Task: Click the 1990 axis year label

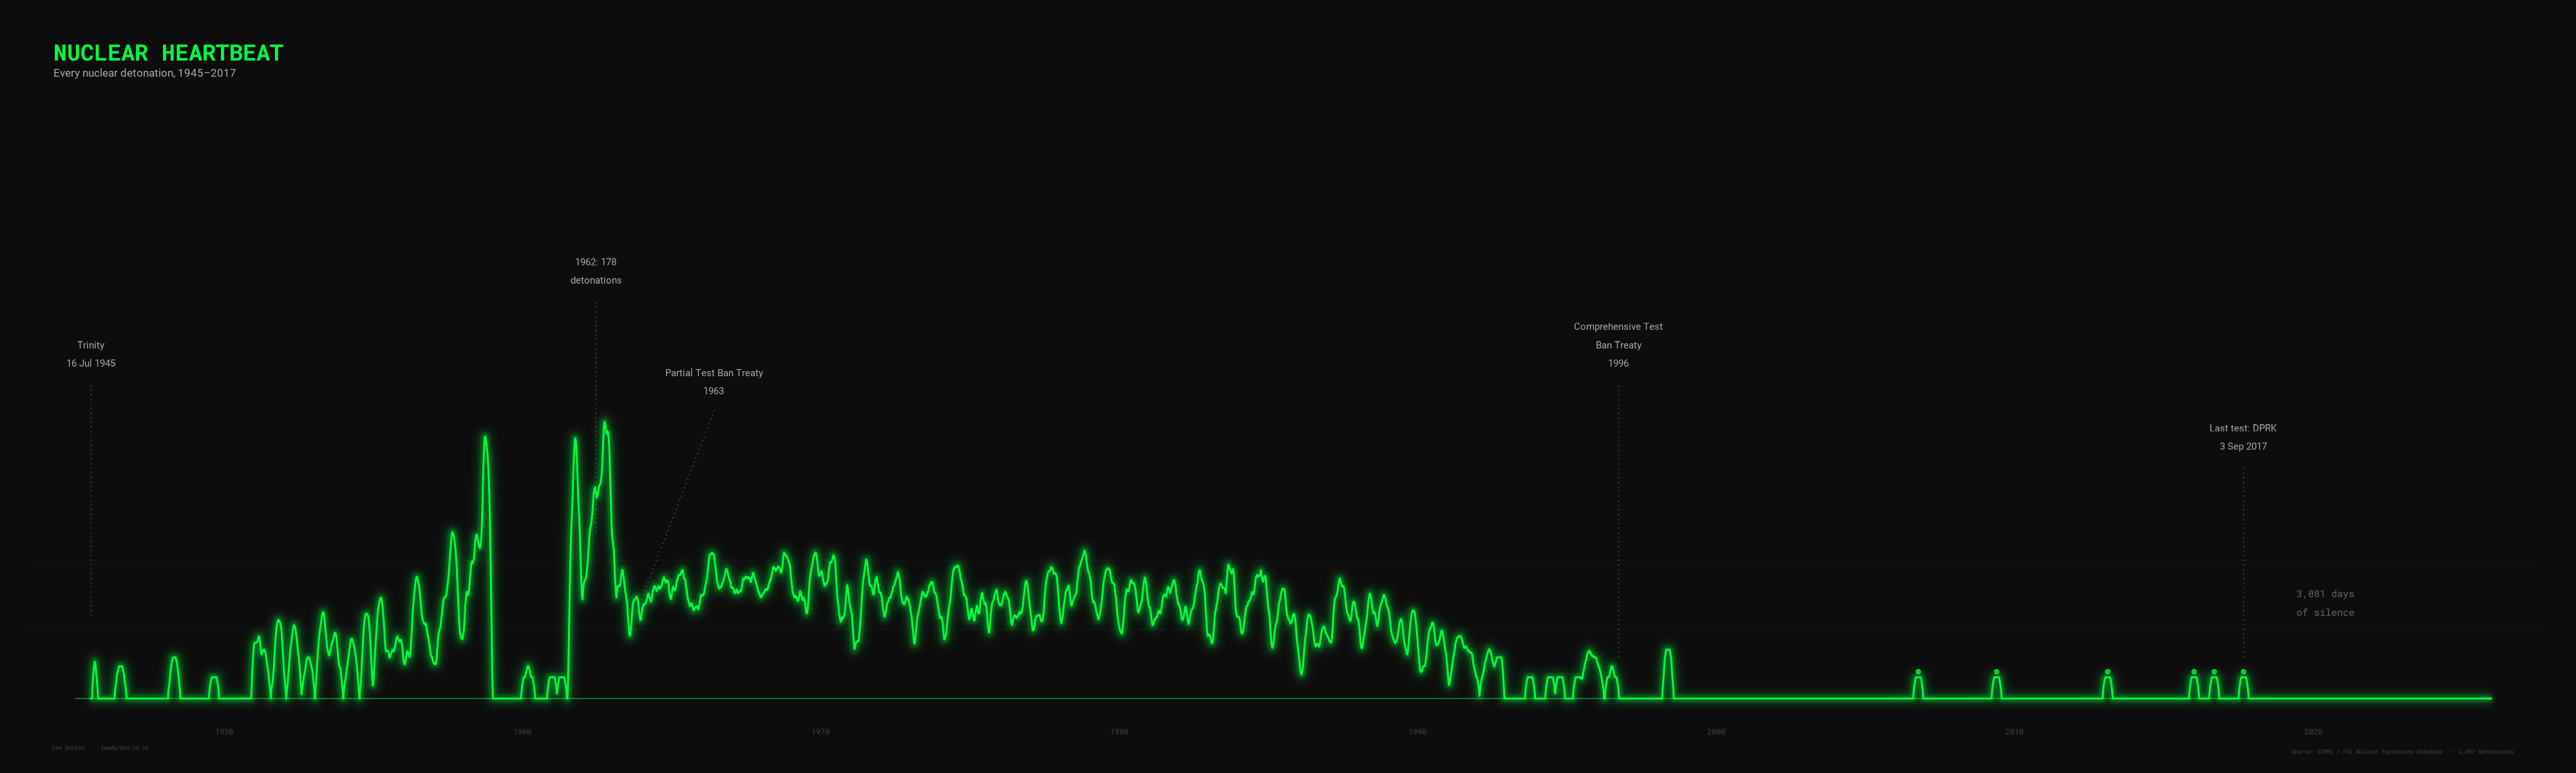Action: coord(1417,732)
